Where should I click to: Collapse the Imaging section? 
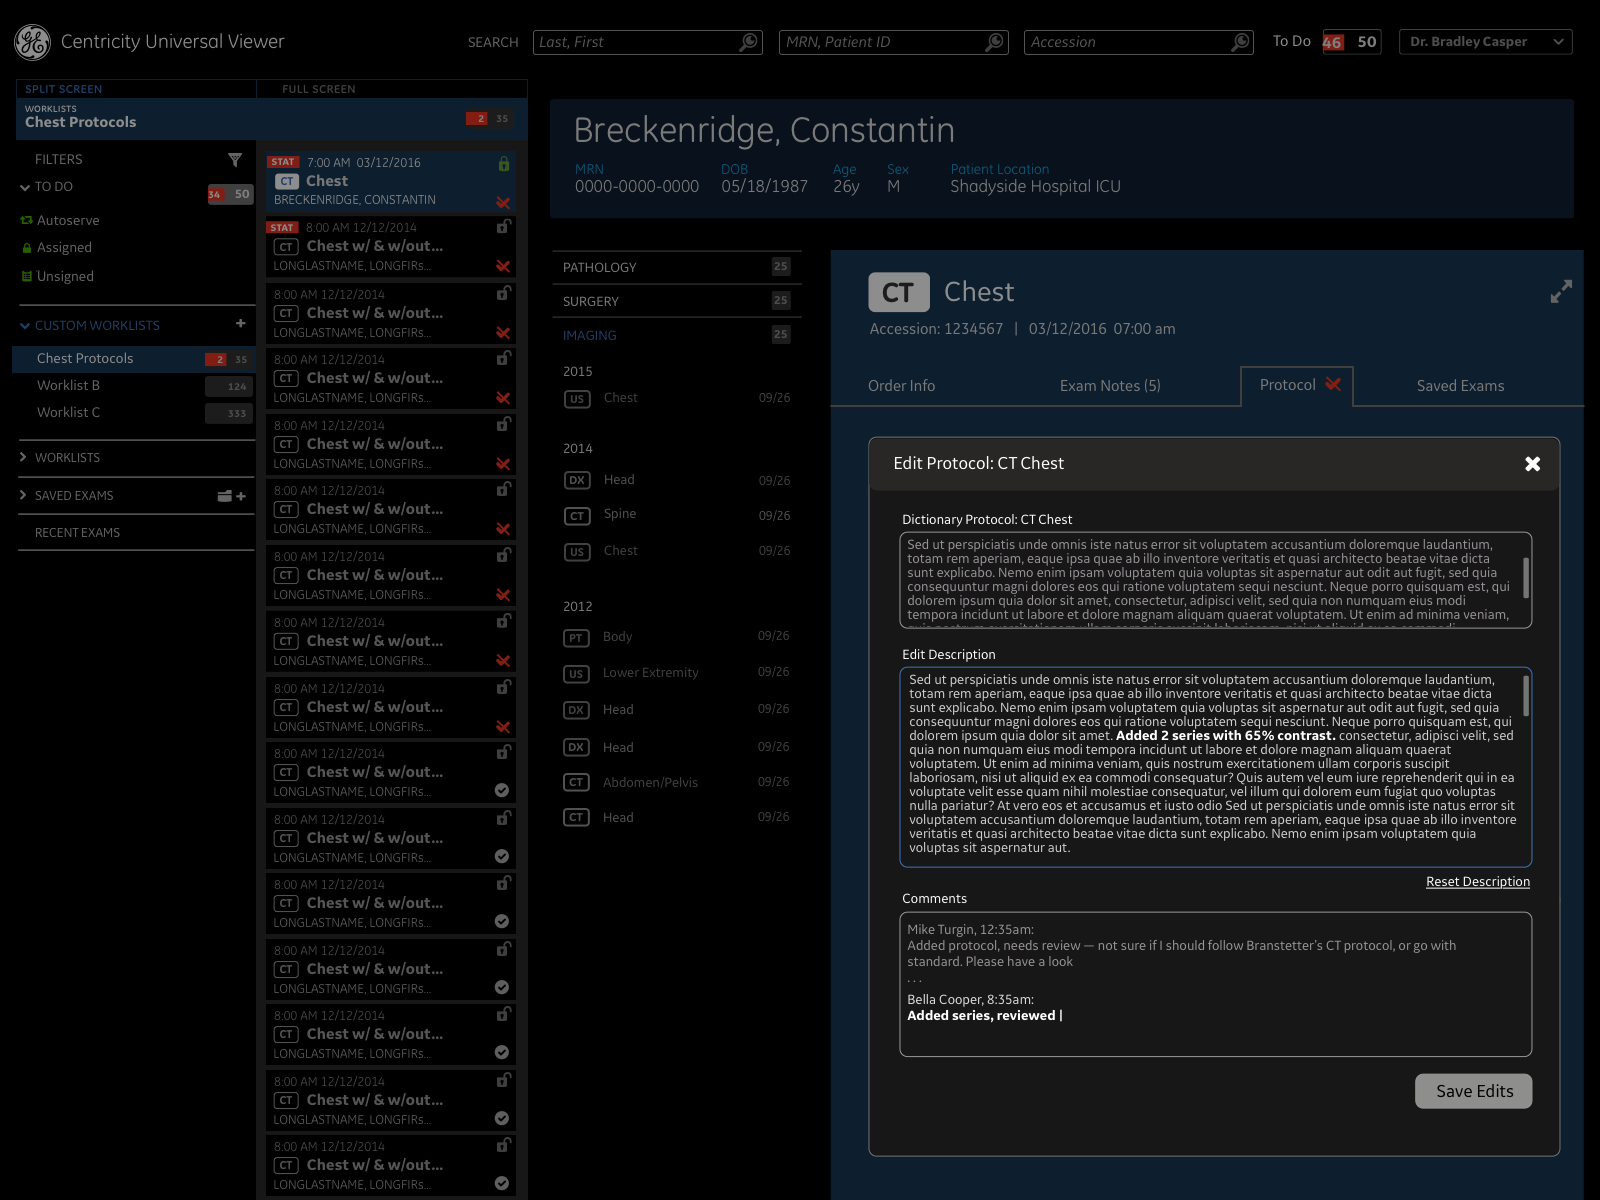click(676, 335)
